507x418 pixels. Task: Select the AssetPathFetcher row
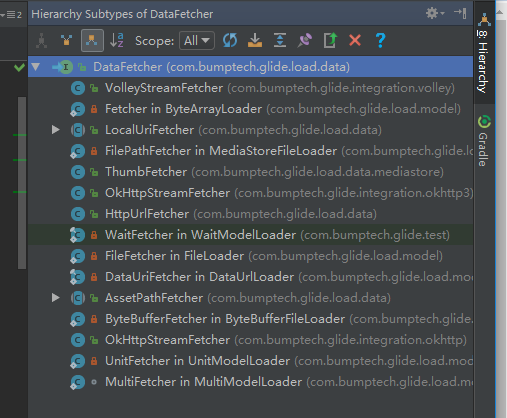250,298
